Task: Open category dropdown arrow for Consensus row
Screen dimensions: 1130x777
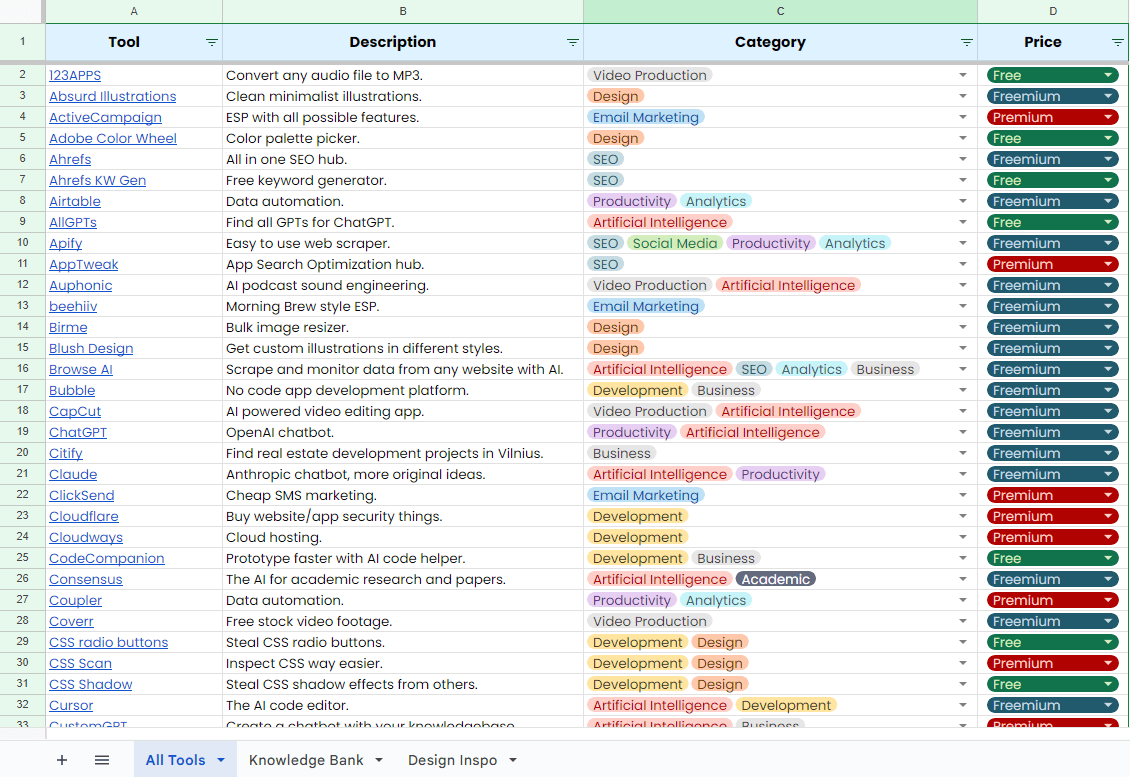Action: point(963,579)
